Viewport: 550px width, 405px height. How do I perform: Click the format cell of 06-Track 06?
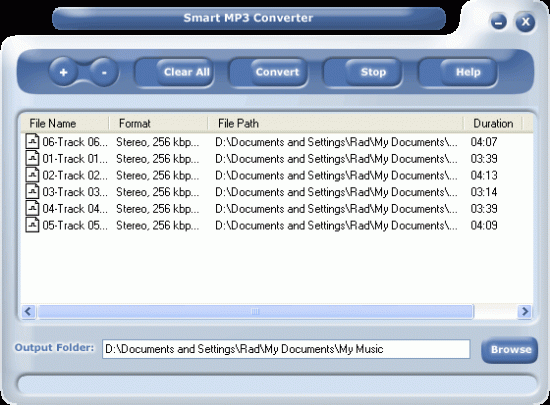(x=157, y=142)
